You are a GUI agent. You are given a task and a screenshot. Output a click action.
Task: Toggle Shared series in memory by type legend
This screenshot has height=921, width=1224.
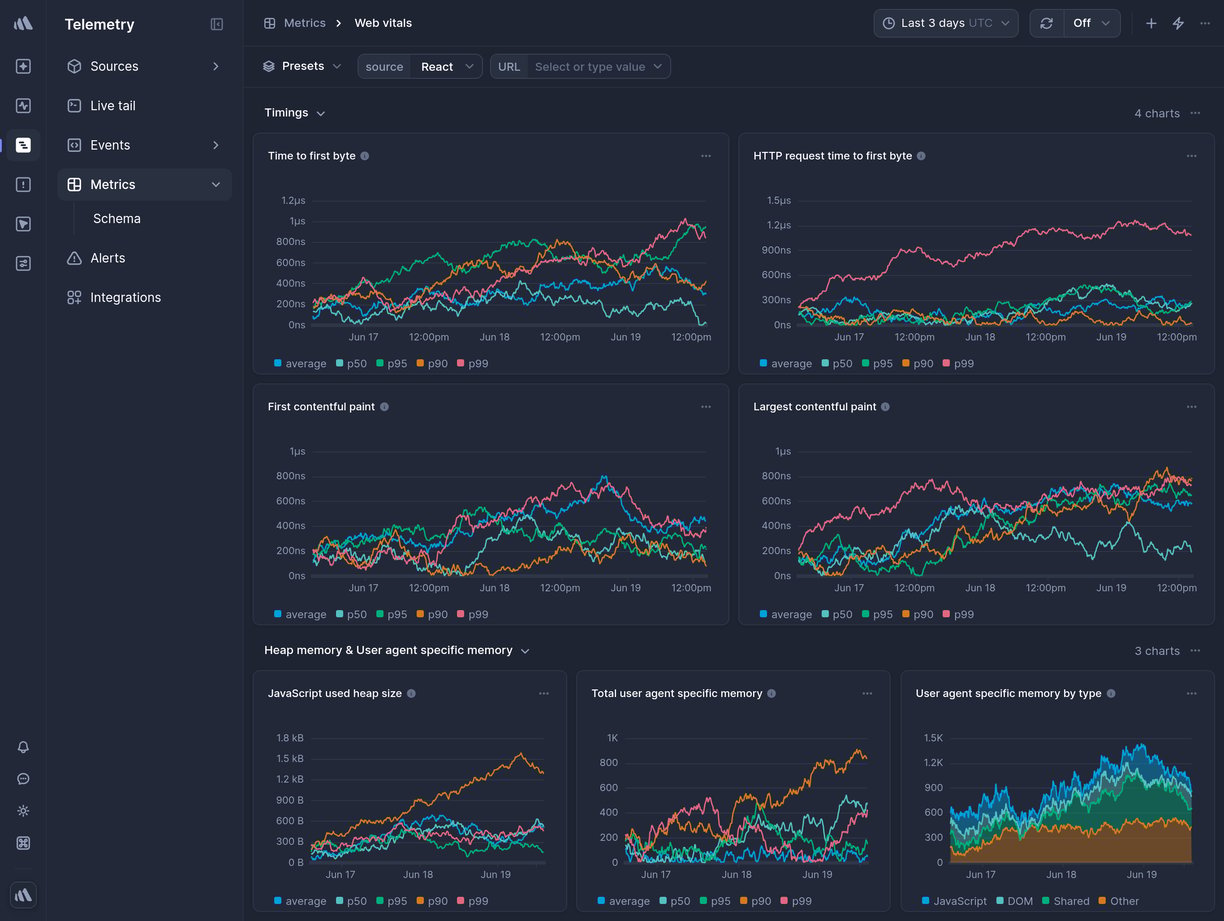1065,901
